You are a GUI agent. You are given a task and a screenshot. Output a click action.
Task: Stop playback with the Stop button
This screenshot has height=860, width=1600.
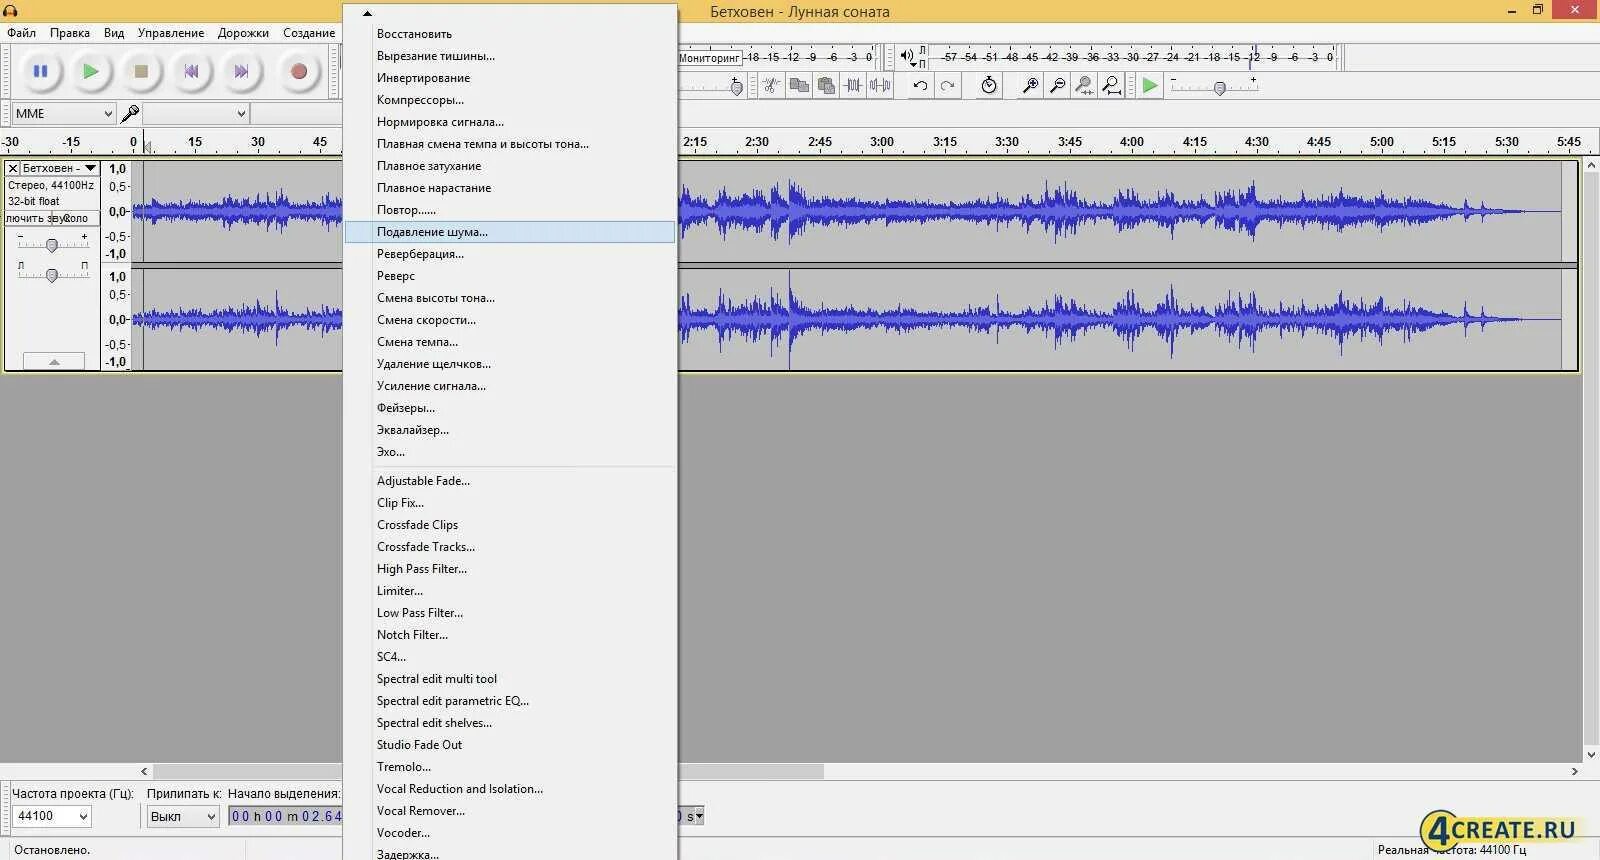(x=141, y=71)
